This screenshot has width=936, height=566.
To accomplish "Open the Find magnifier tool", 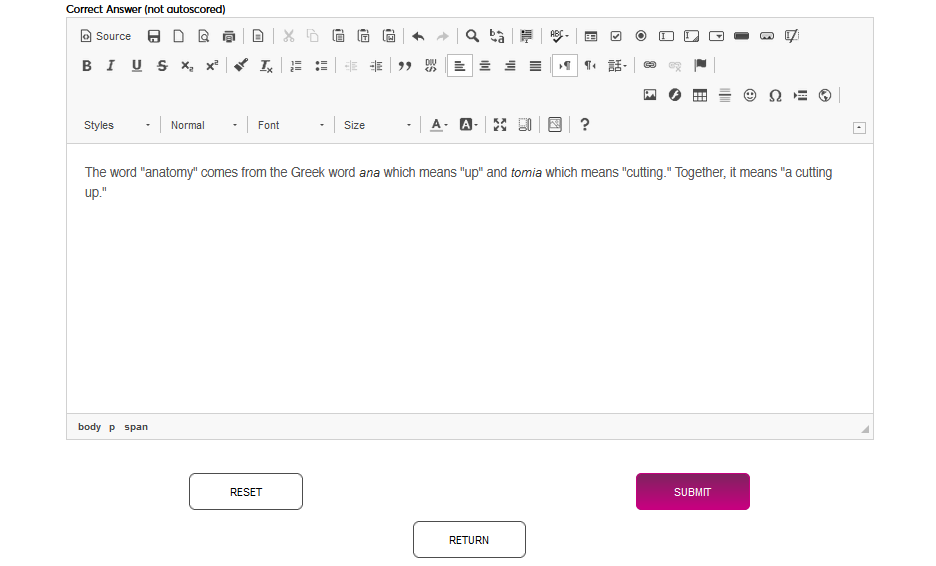I will 472,36.
